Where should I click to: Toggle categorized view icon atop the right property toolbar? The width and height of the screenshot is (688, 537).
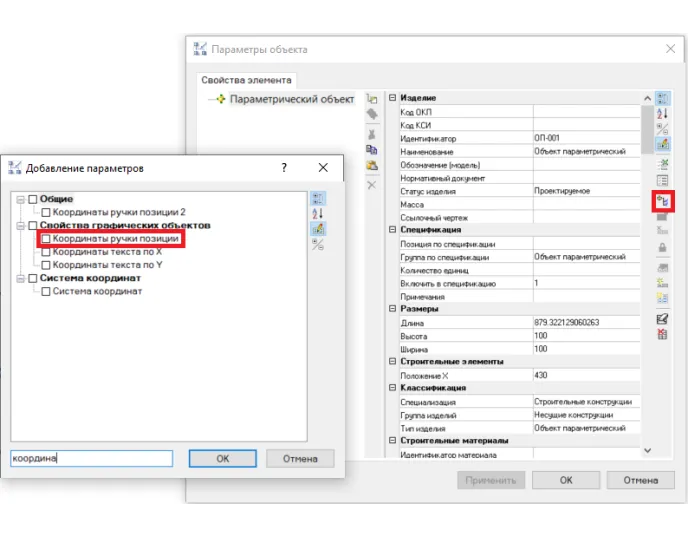point(663,98)
